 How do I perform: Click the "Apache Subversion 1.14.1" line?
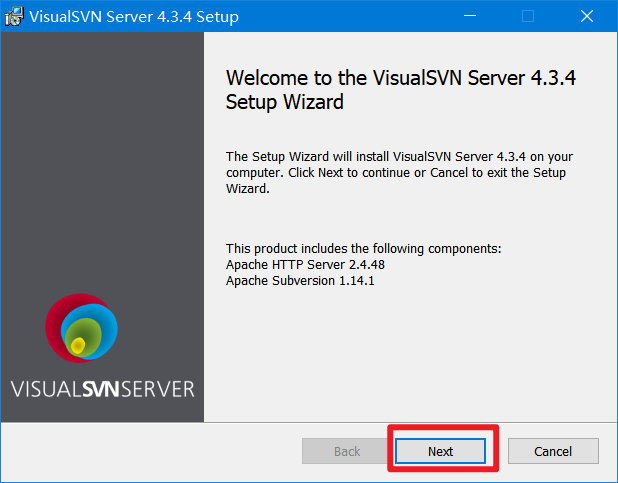300,281
